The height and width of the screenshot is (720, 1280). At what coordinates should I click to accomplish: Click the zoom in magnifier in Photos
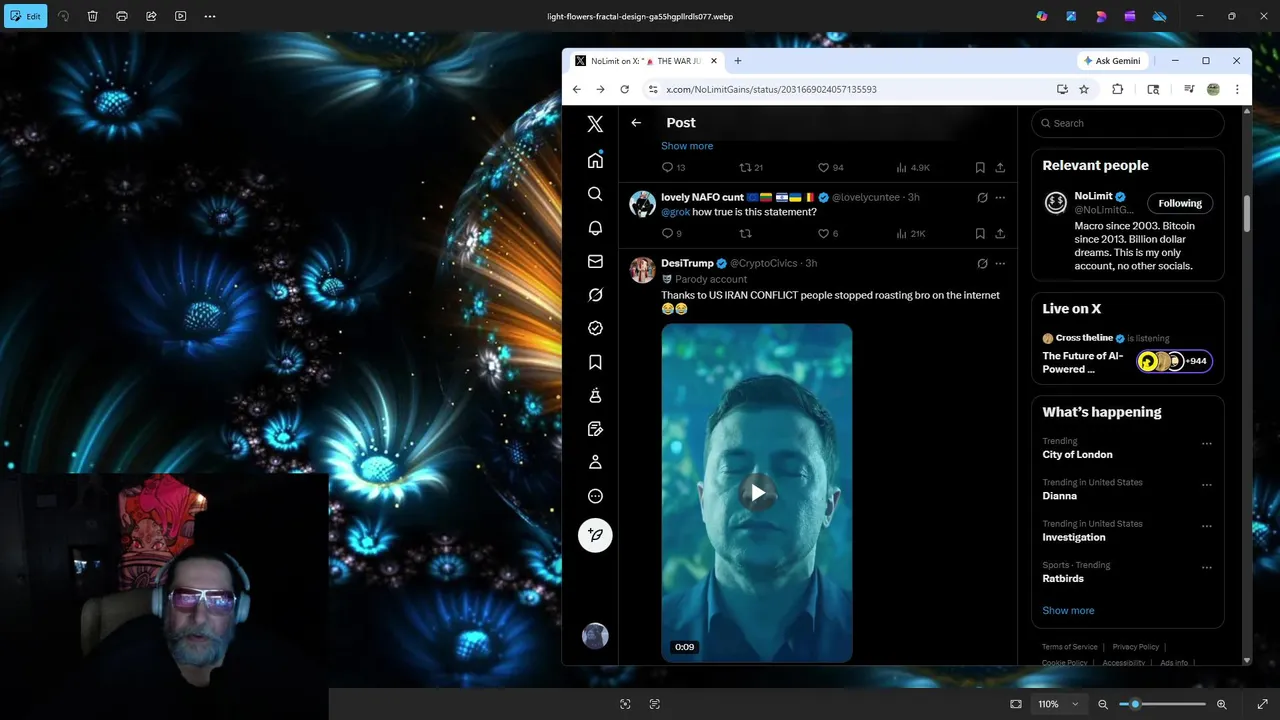click(x=1222, y=704)
